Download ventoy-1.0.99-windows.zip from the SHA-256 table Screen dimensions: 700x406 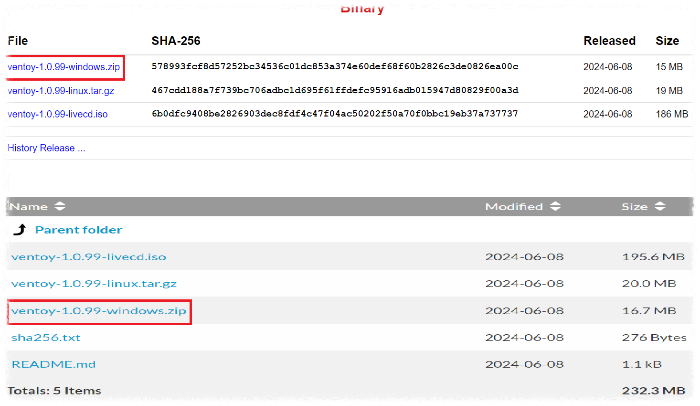tap(64, 67)
